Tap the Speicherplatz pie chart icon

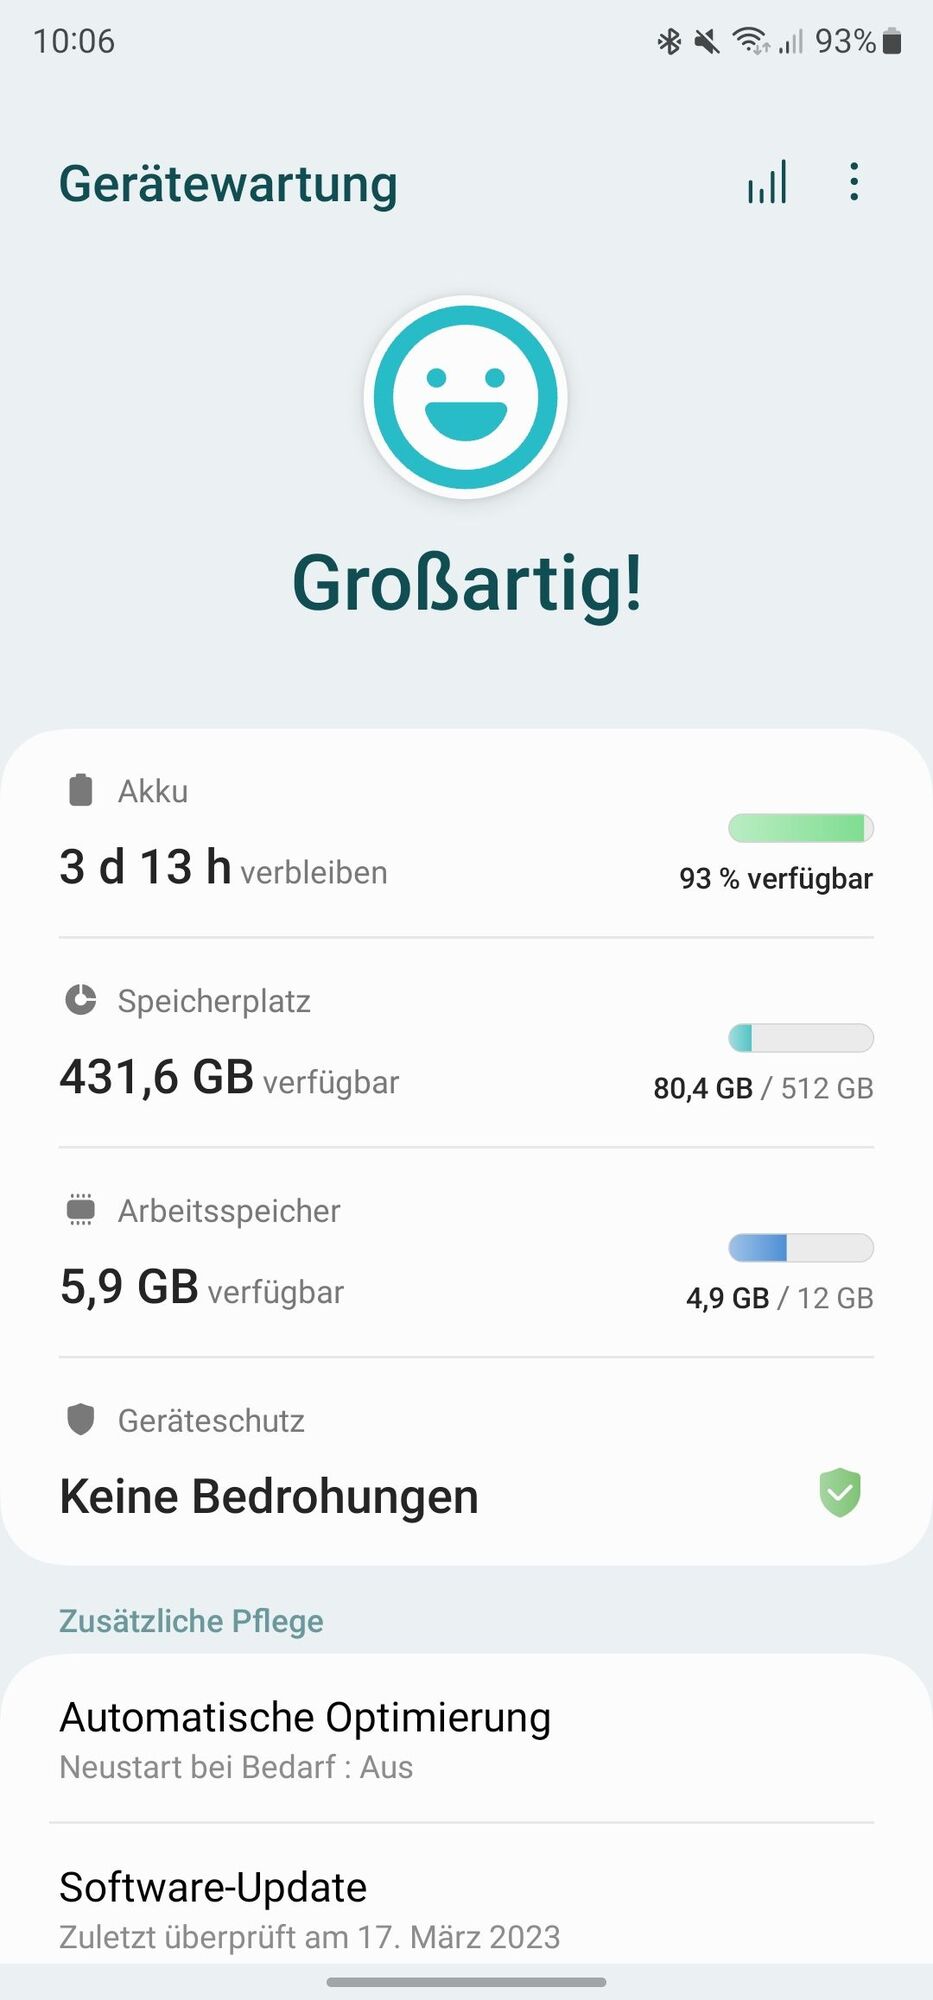80,1000
